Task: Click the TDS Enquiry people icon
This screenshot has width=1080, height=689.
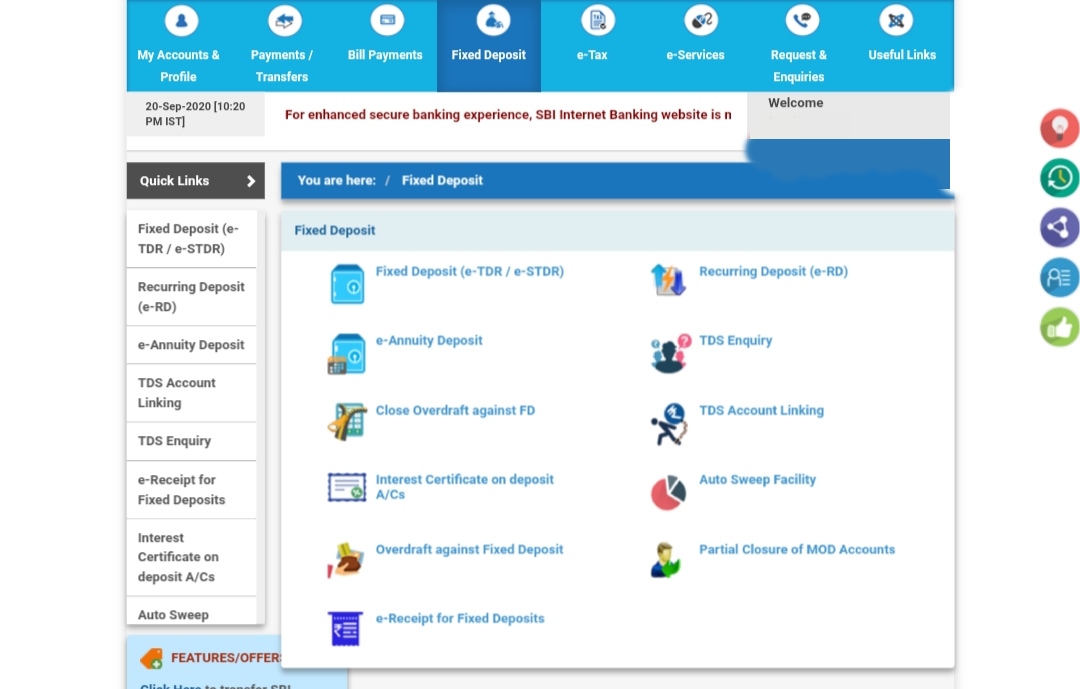Action: 670,353
